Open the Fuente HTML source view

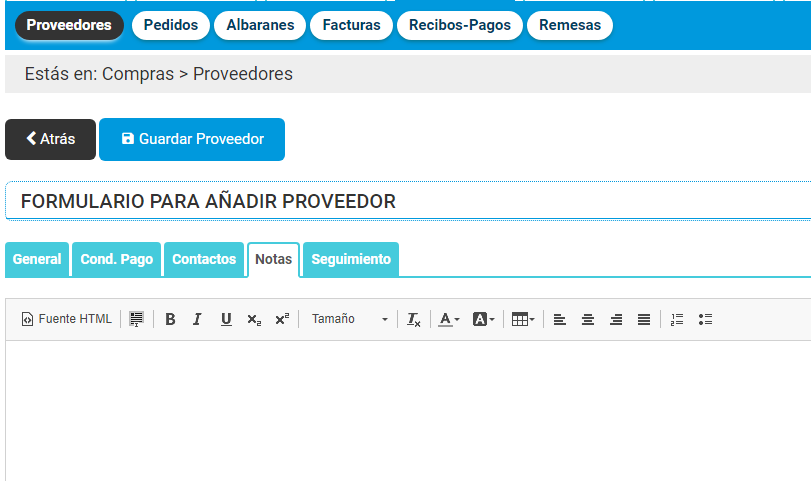(66, 319)
